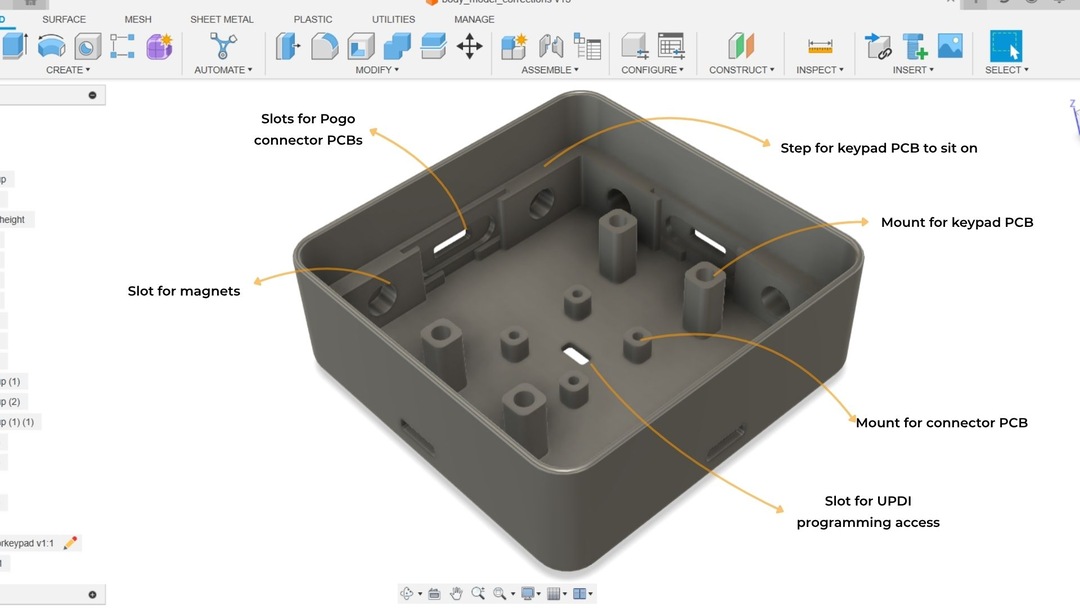
Task: Open the Grid and Snaps icon
Action: pyautogui.click(x=553, y=593)
